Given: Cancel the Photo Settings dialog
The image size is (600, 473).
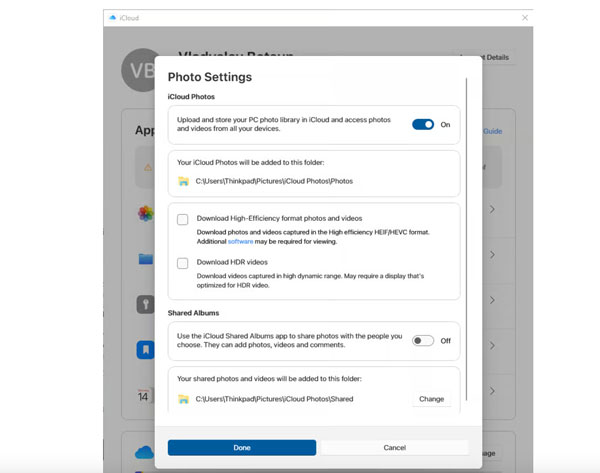Looking at the screenshot, I should pyautogui.click(x=395, y=447).
